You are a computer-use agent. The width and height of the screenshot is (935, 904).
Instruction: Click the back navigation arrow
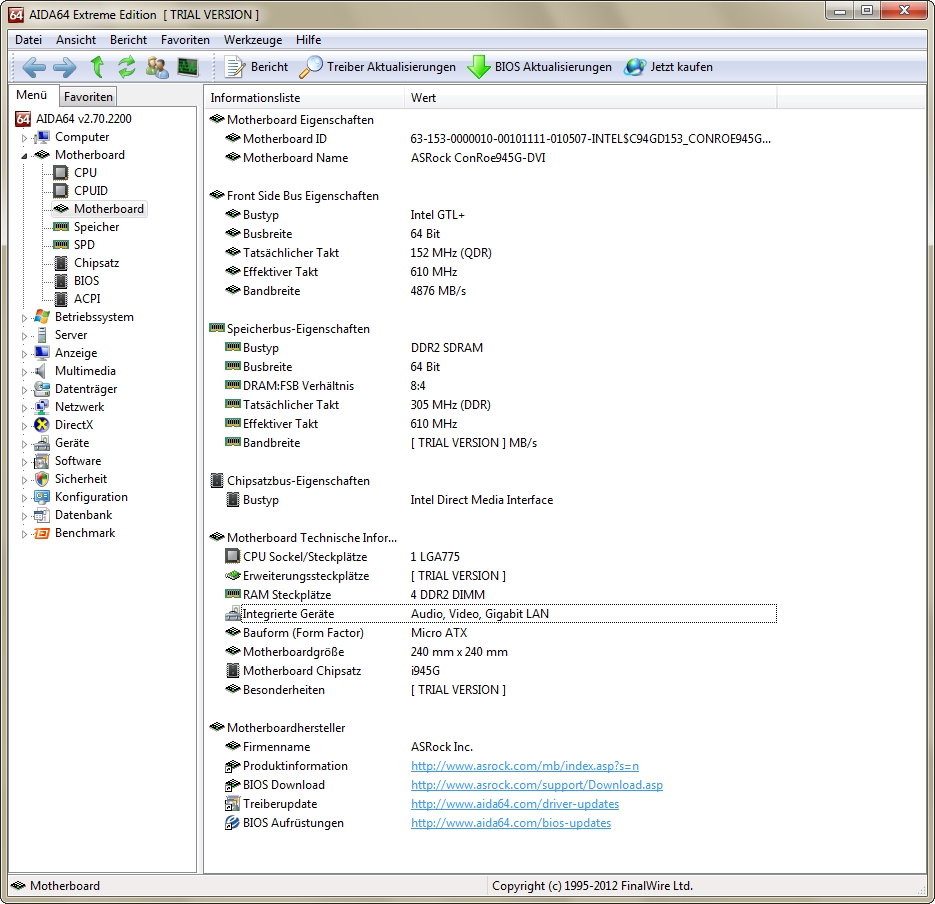(34, 67)
